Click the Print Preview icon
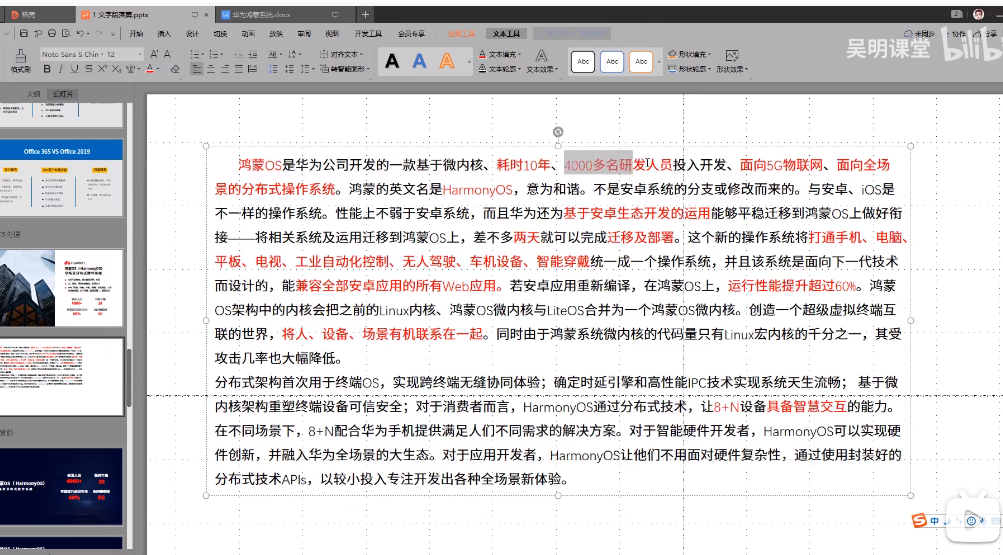1003x555 pixels. (x=66, y=33)
